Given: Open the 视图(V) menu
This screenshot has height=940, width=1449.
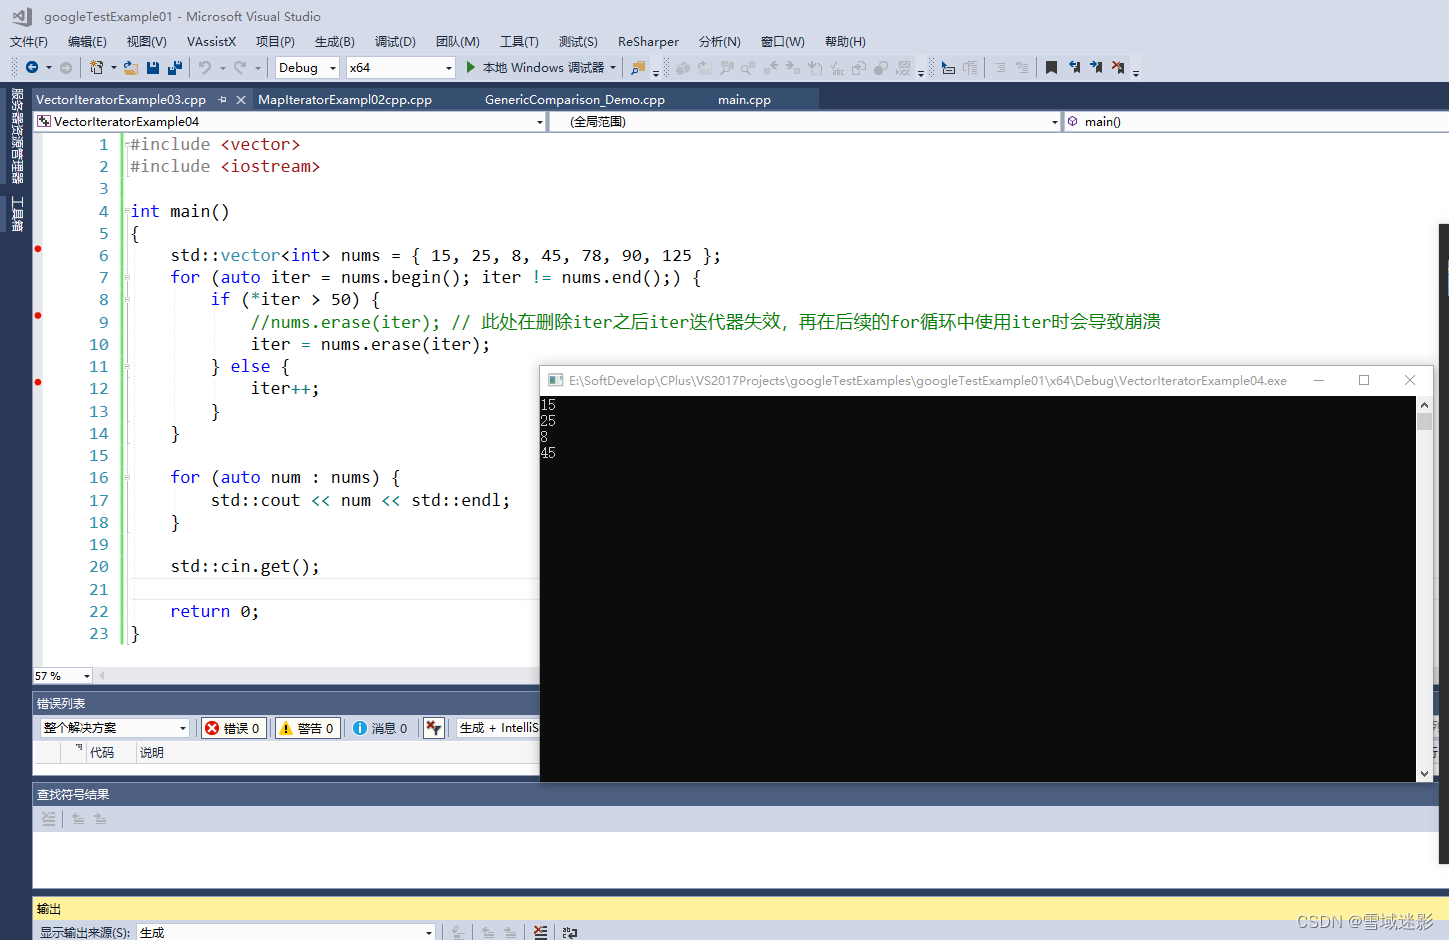Looking at the screenshot, I should pyautogui.click(x=146, y=41).
